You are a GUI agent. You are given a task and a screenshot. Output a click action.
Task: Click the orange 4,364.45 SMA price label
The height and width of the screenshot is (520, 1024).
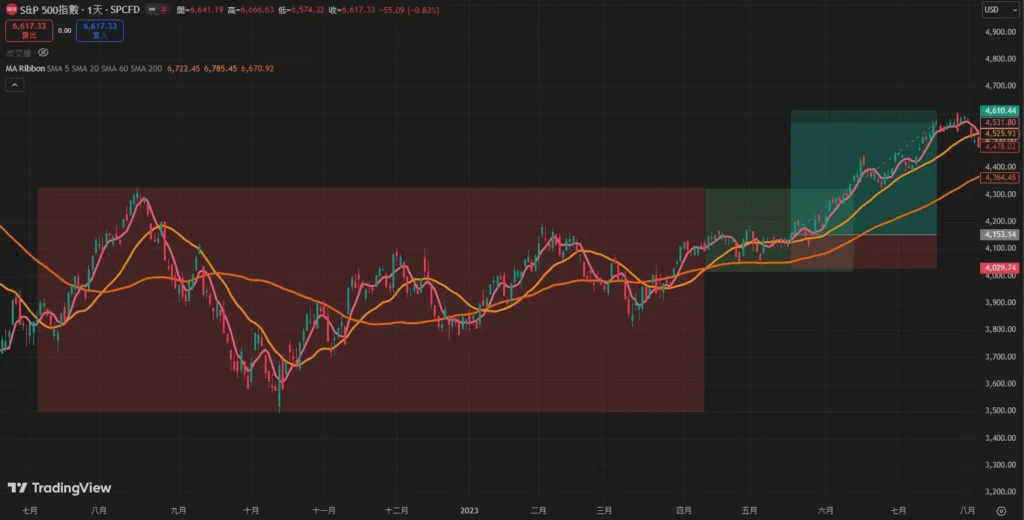tap(1000, 178)
